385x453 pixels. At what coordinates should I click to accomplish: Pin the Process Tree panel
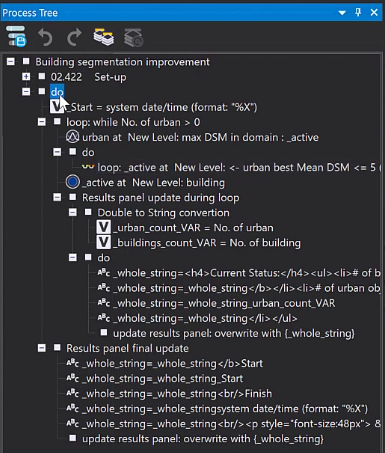pos(358,13)
